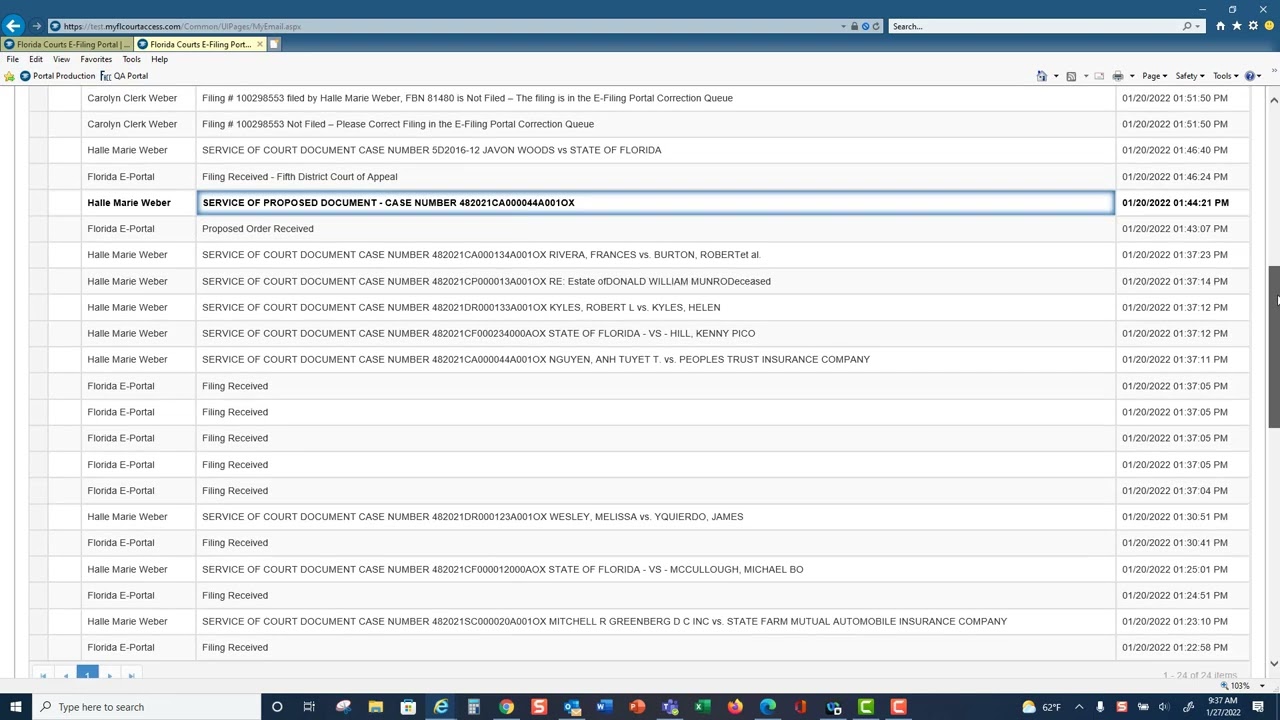Switch to the first Florida Courts E-Filing tab
The width and height of the screenshot is (1280, 720).
[x=66, y=44]
